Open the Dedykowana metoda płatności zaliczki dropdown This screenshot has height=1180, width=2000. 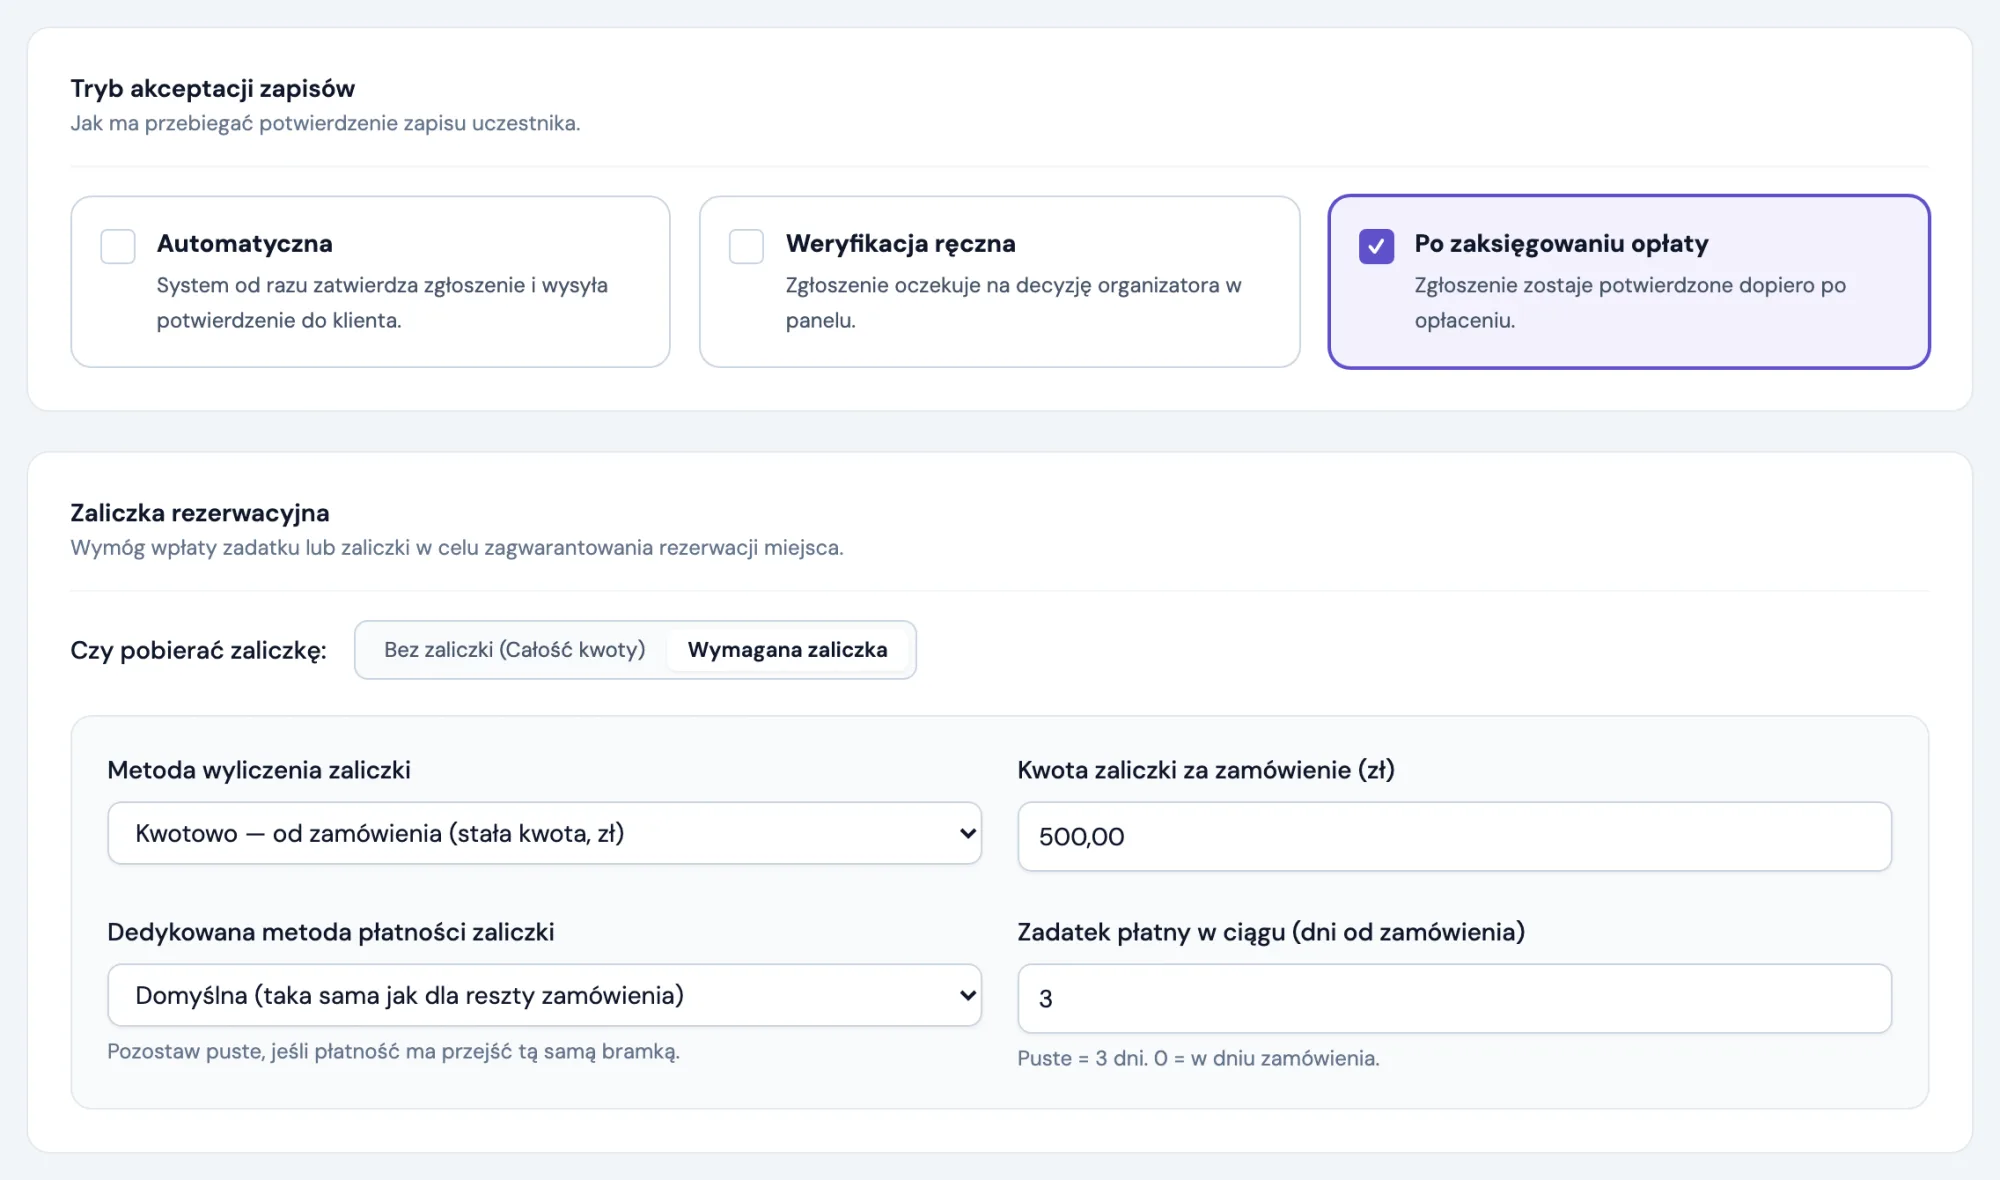point(545,995)
